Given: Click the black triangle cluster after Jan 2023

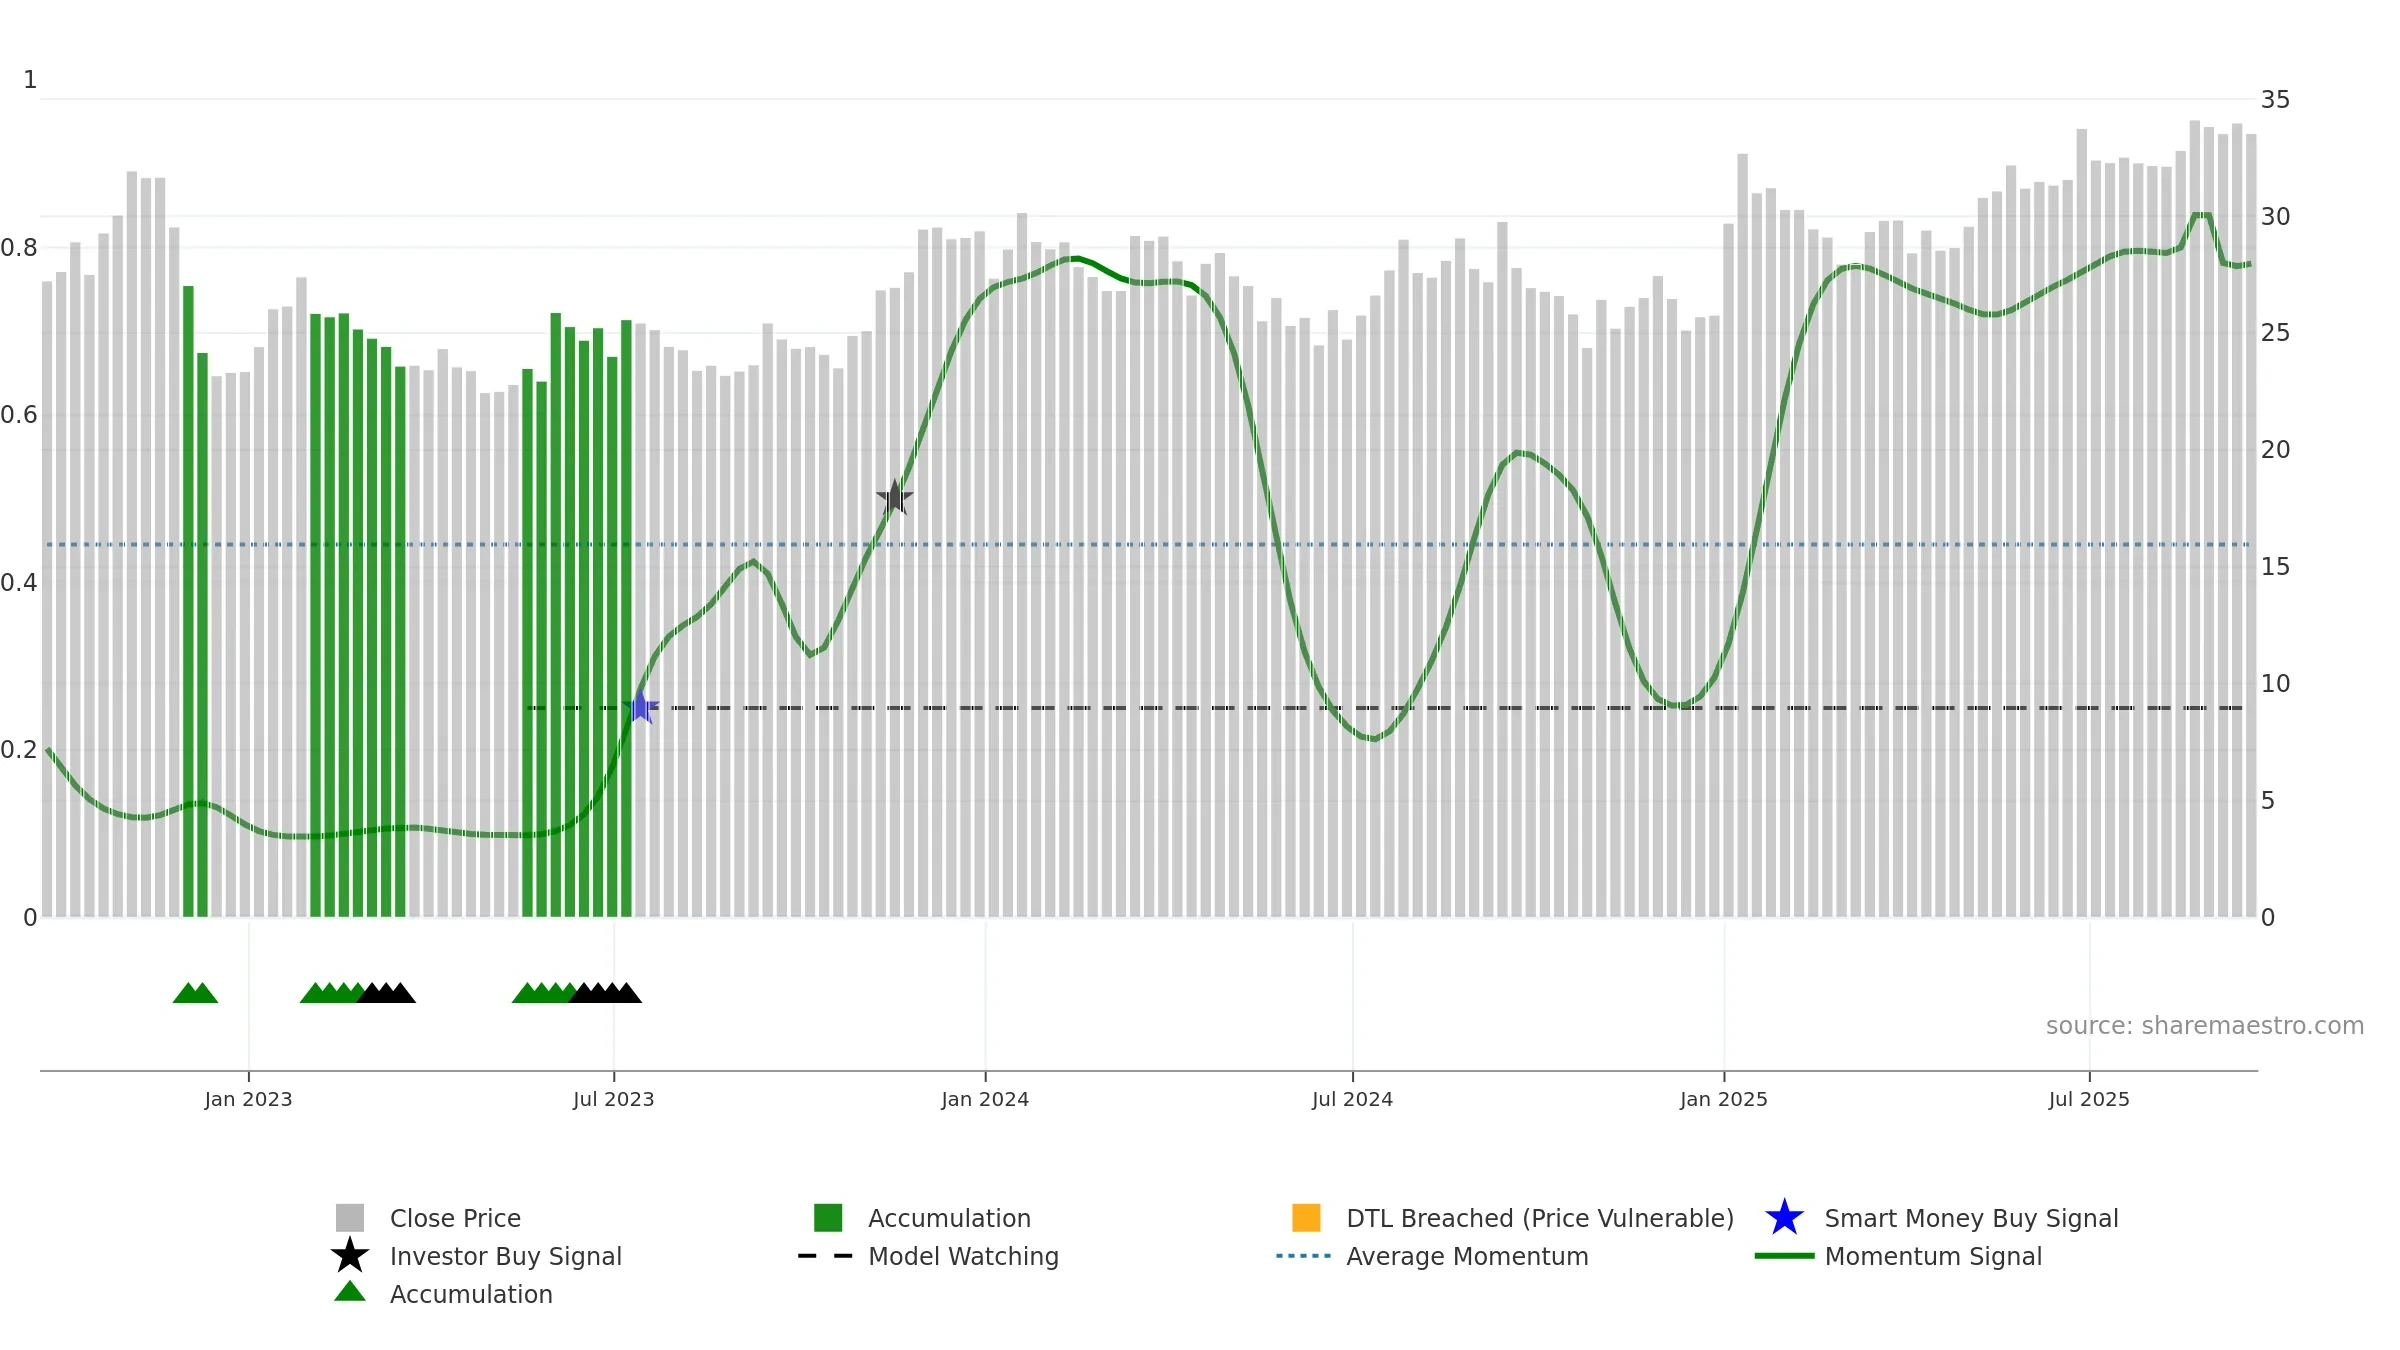Looking at the screenshot, I should click(386, 993).
